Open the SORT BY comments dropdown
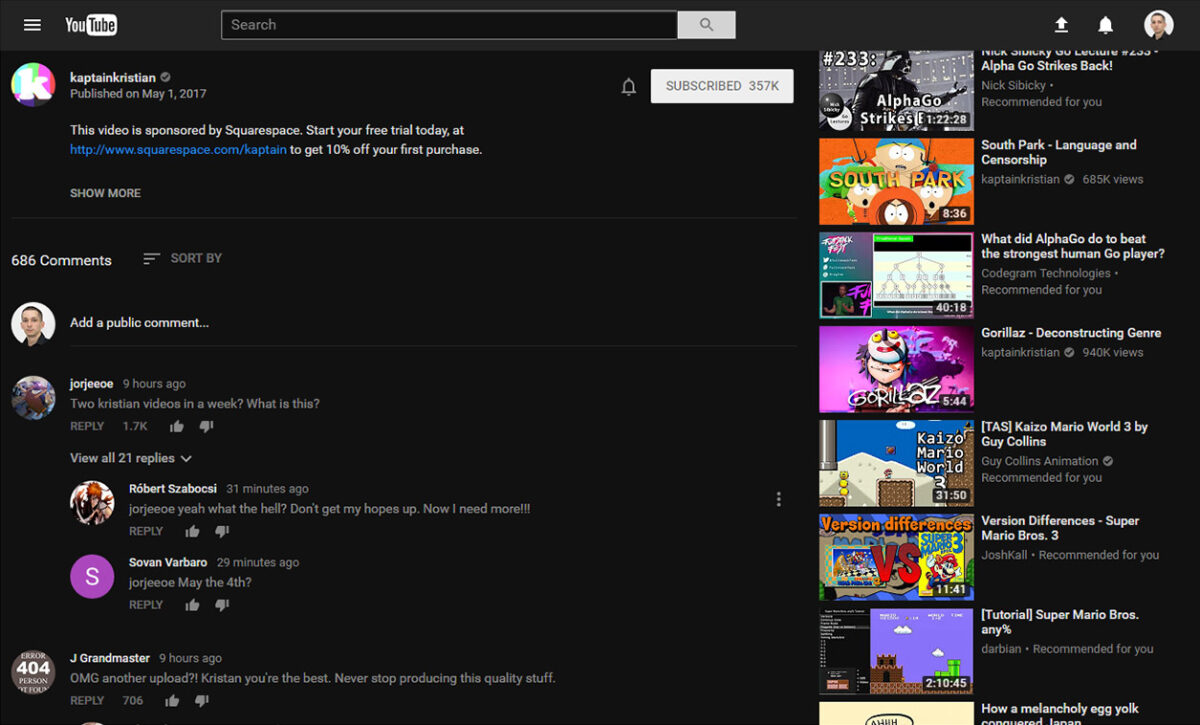1200x725 pixels. [x=182, y=258]
